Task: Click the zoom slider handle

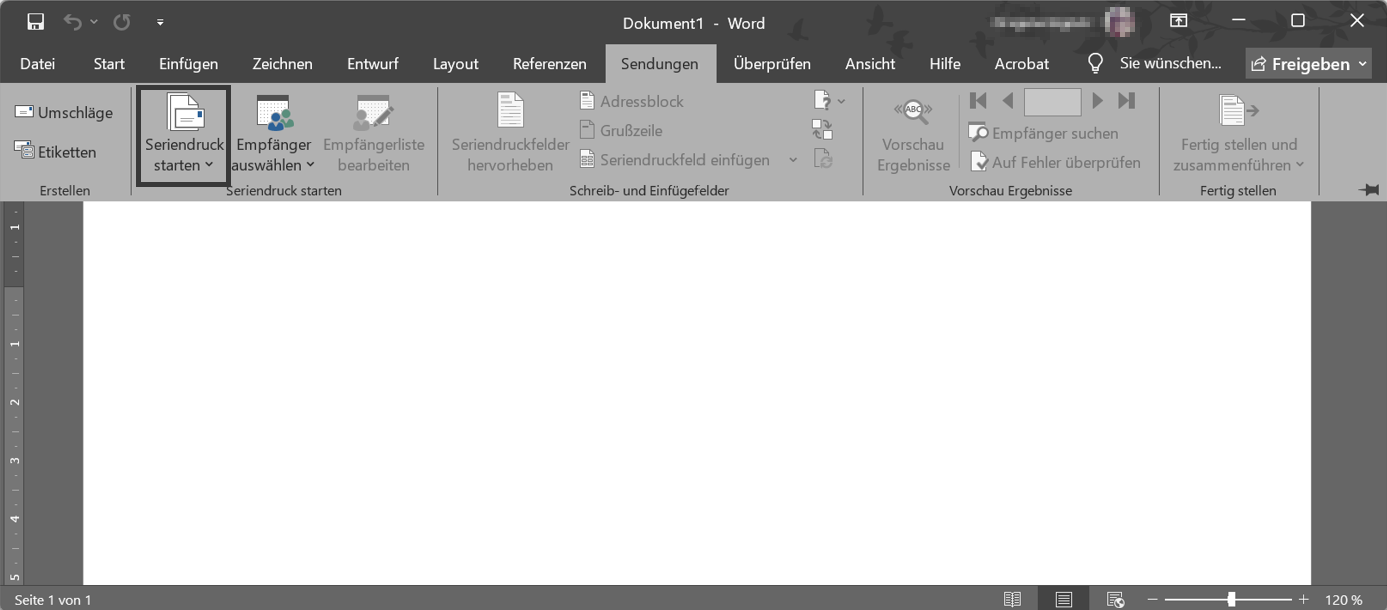Action: 1231,599
